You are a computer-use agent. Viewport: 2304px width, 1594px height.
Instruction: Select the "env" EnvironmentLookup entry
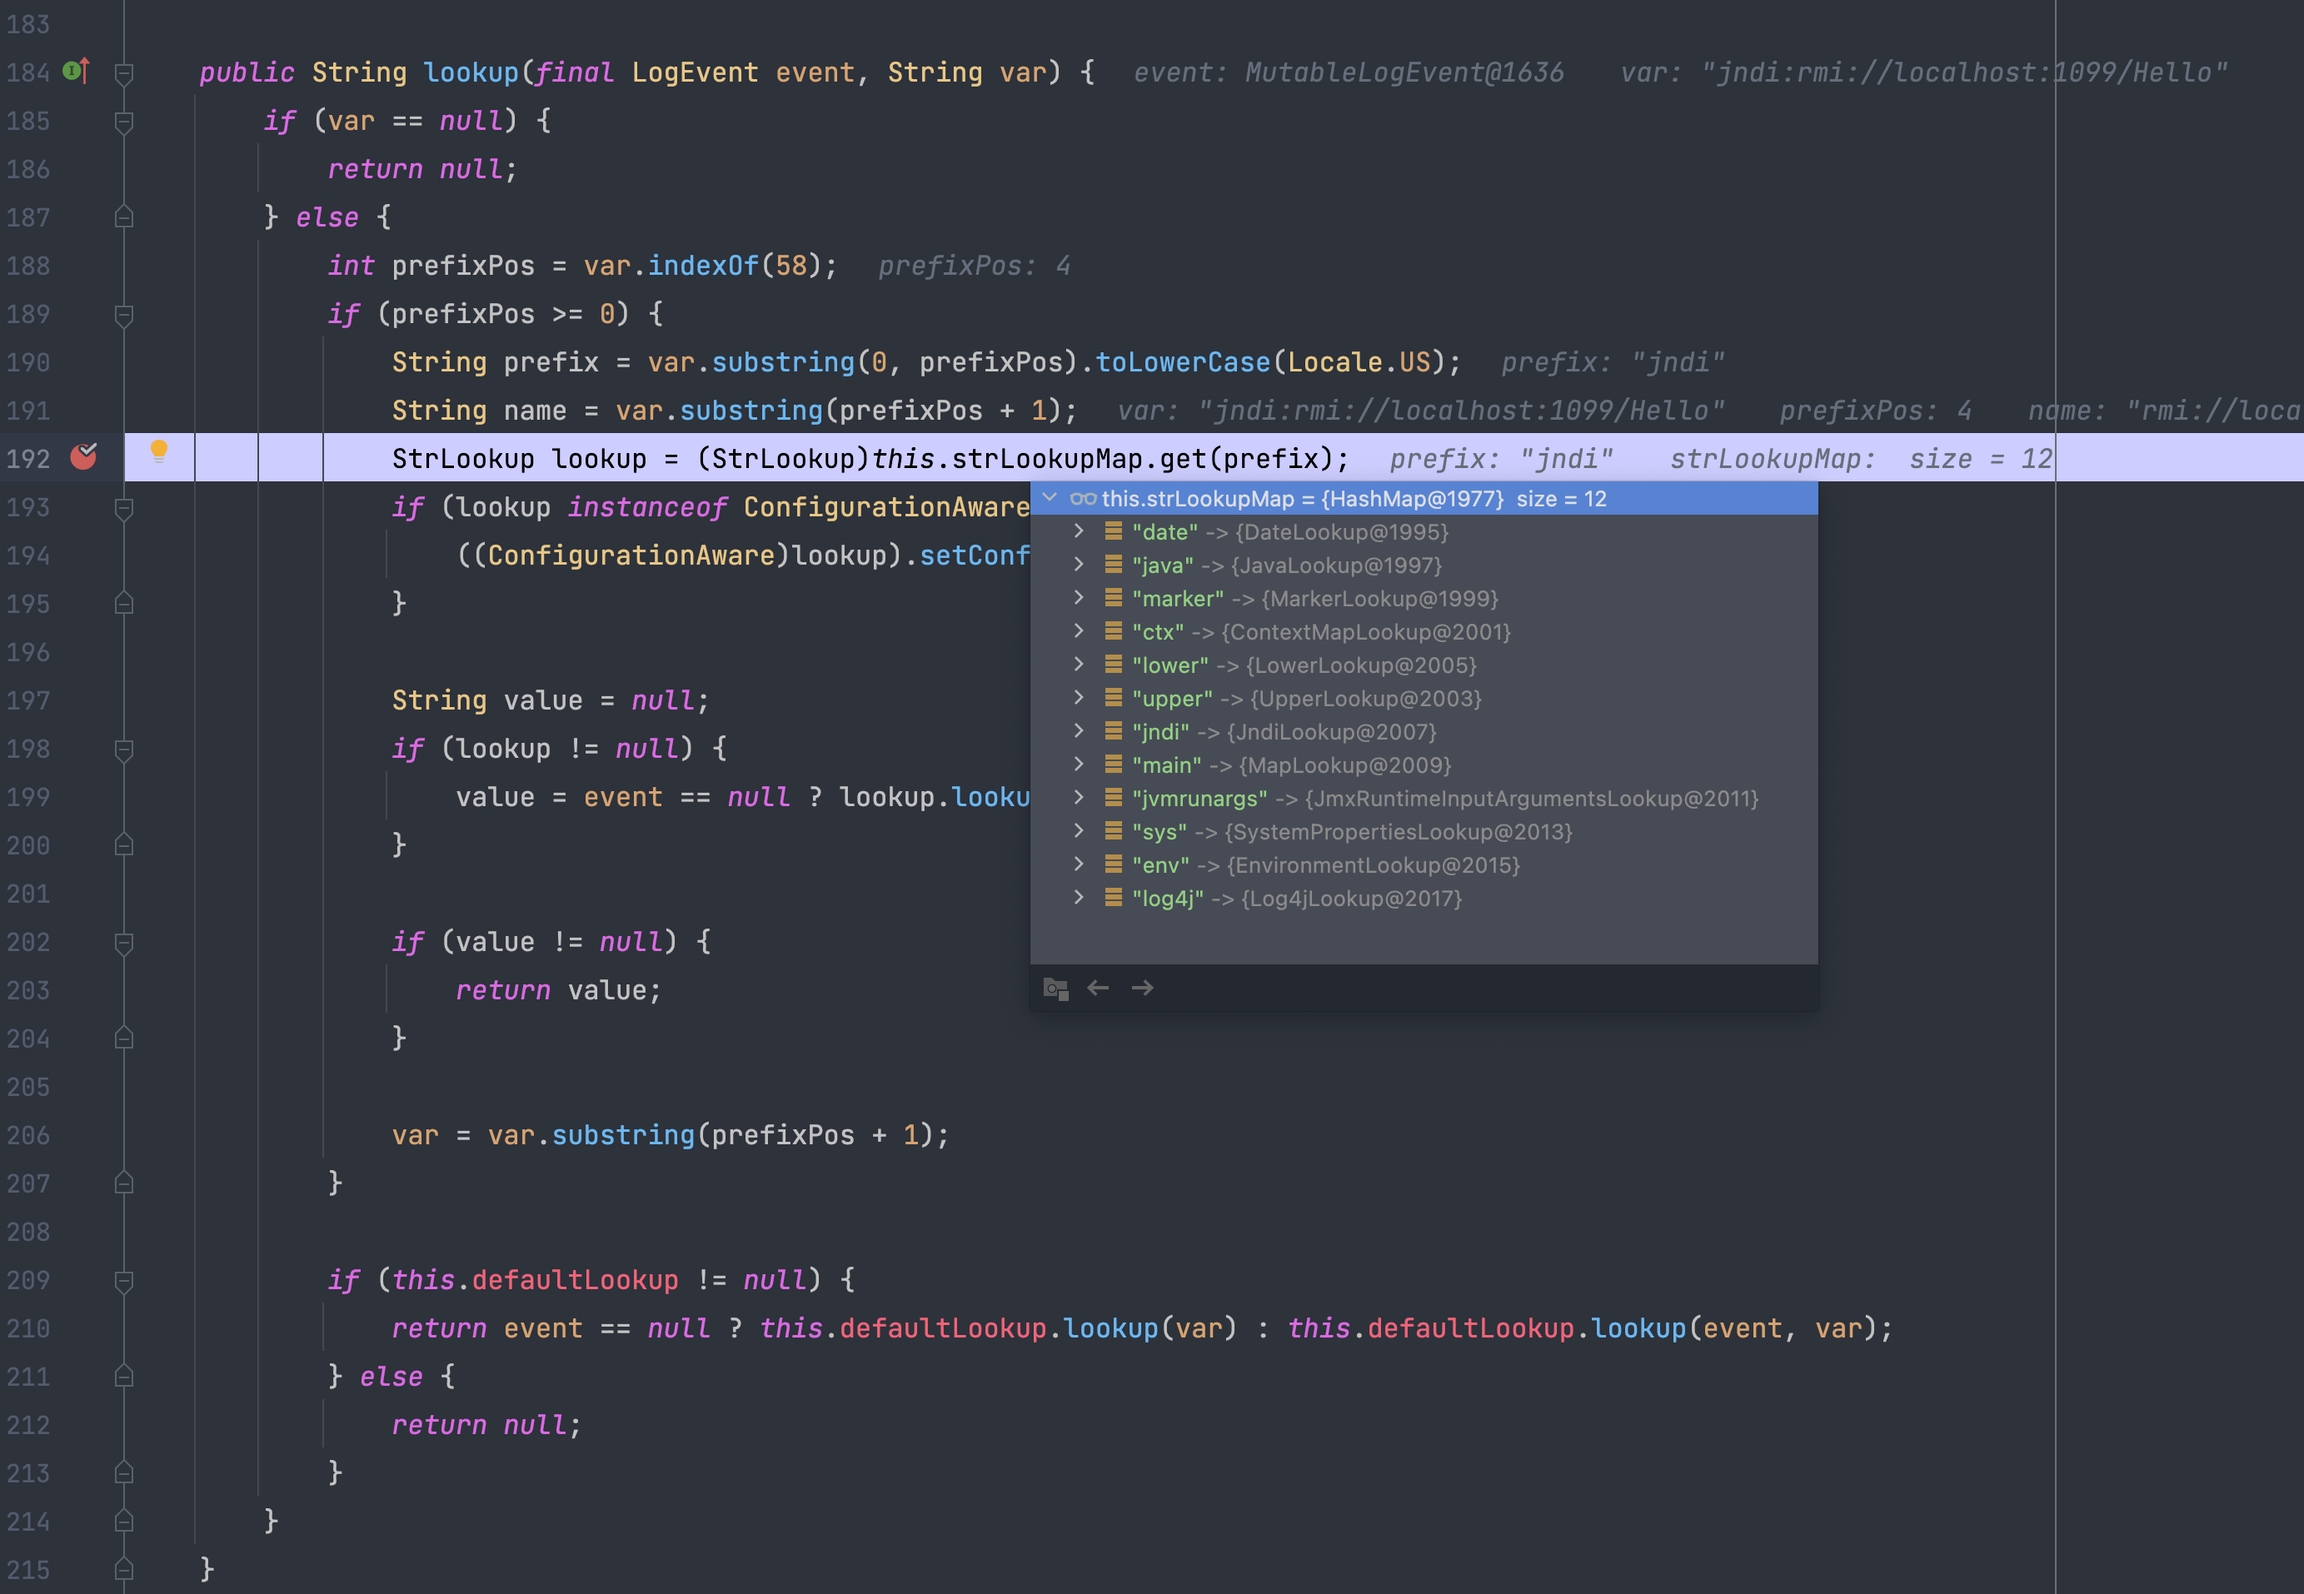pos(1324,865)
